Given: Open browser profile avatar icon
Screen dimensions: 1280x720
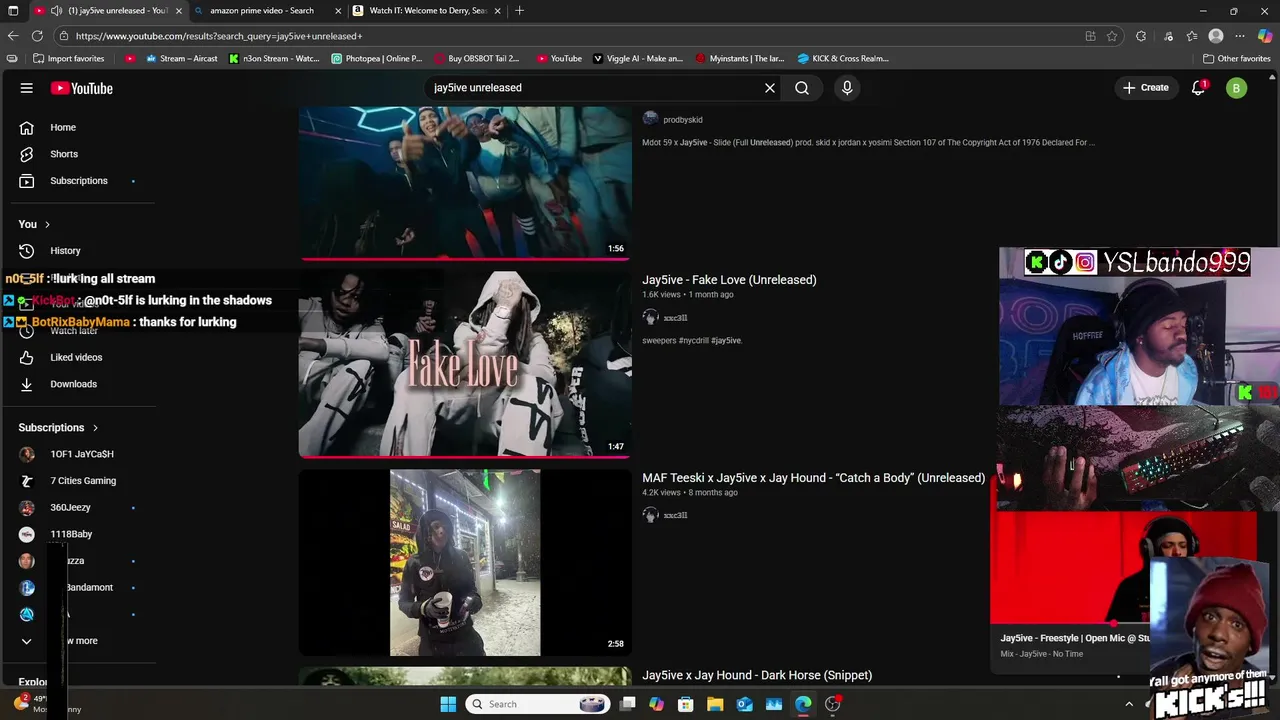Looking at the screenshot, I should [1216, 36].
